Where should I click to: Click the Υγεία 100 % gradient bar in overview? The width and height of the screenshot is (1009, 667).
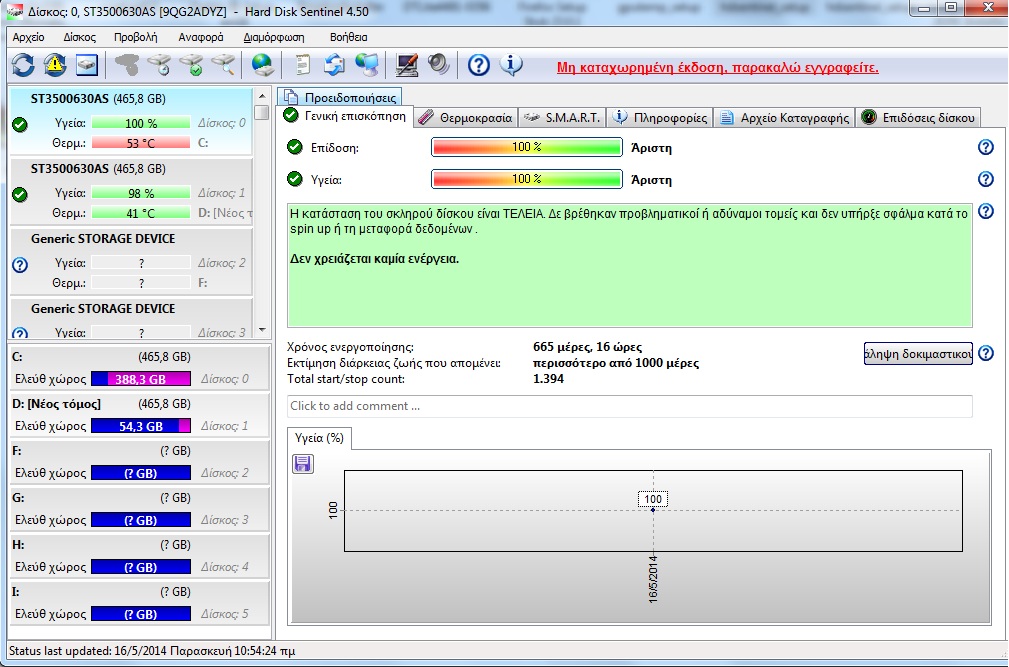pos(526,179)
